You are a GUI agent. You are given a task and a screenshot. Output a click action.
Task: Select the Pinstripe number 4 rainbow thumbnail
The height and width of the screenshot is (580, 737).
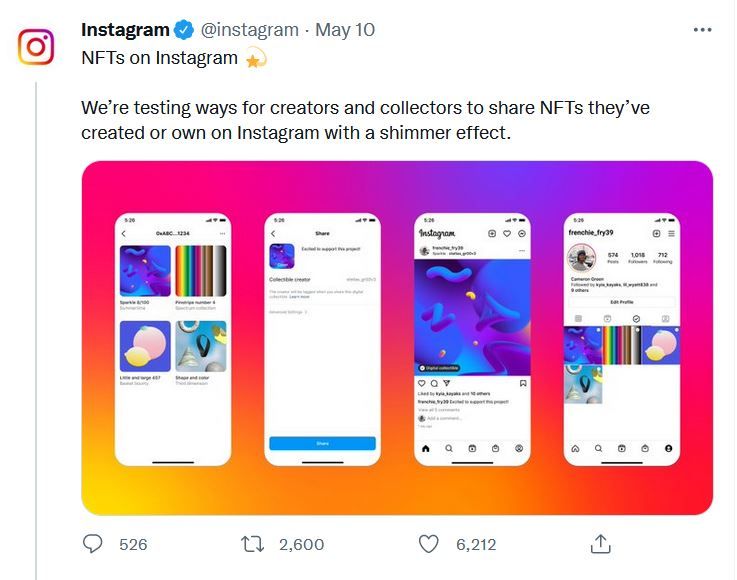(x=200, y=270)
